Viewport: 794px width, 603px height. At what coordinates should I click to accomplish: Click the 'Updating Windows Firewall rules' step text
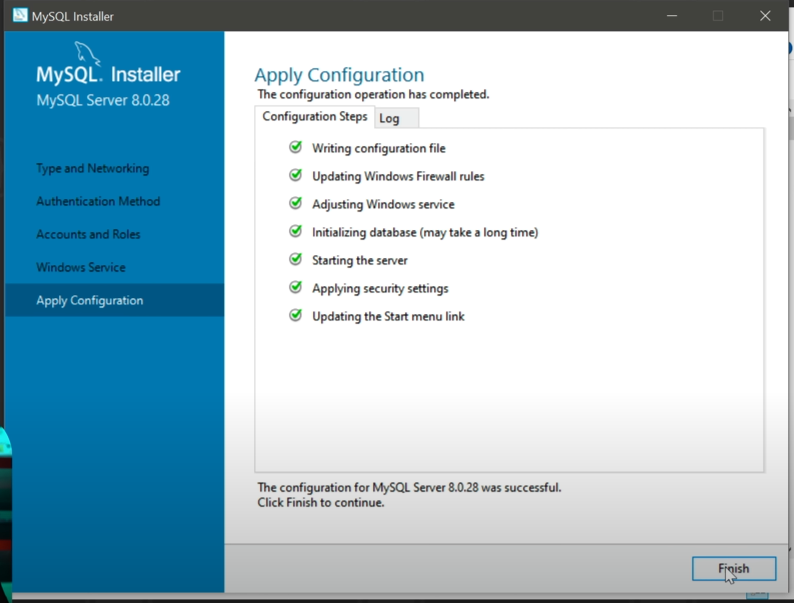pos(398,176)
